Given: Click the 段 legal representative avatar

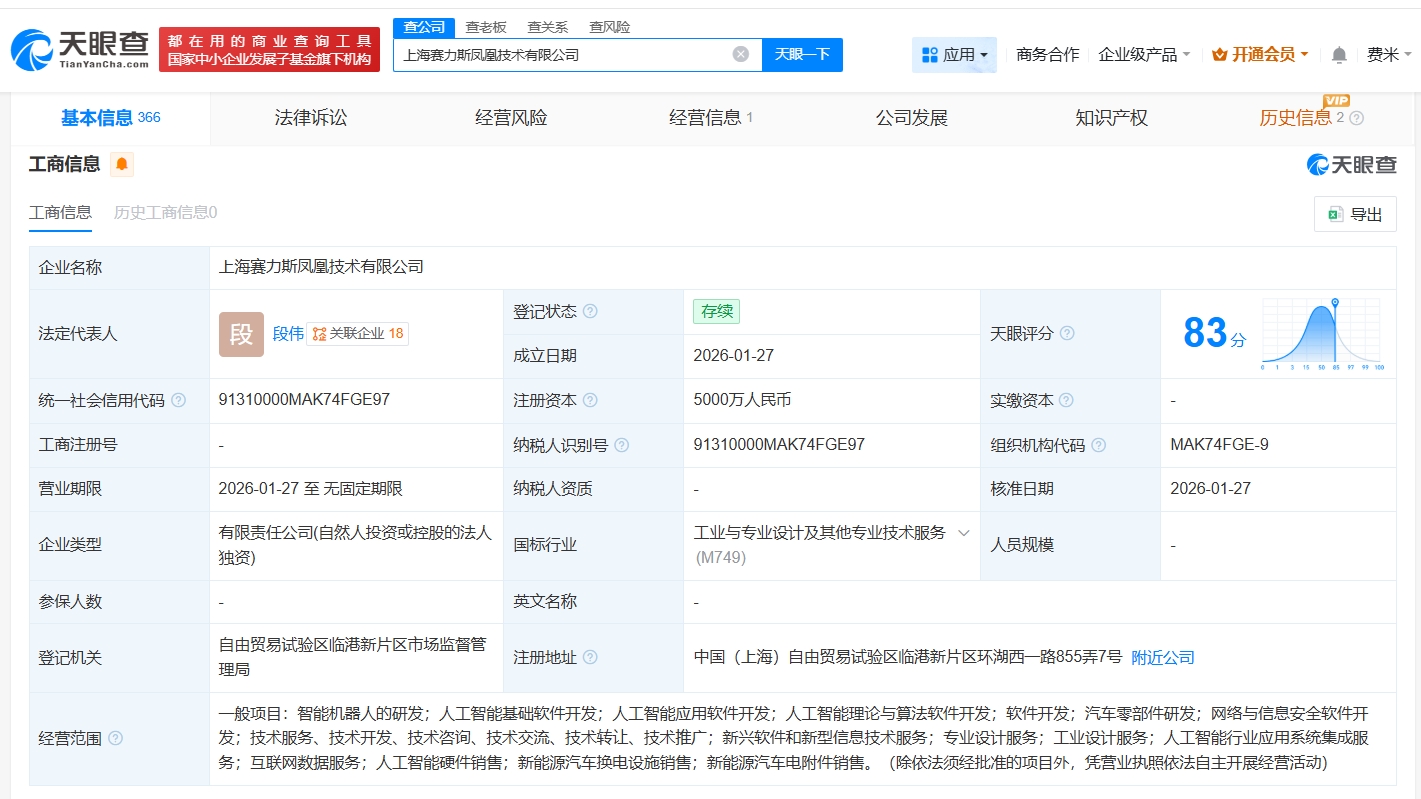Looking at the screenshot, I should [241, 334].
